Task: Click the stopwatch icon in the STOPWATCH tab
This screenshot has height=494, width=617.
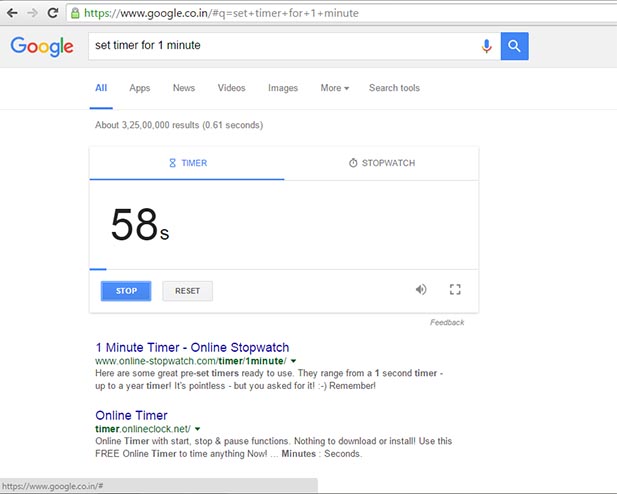Action: click(353, 163)
